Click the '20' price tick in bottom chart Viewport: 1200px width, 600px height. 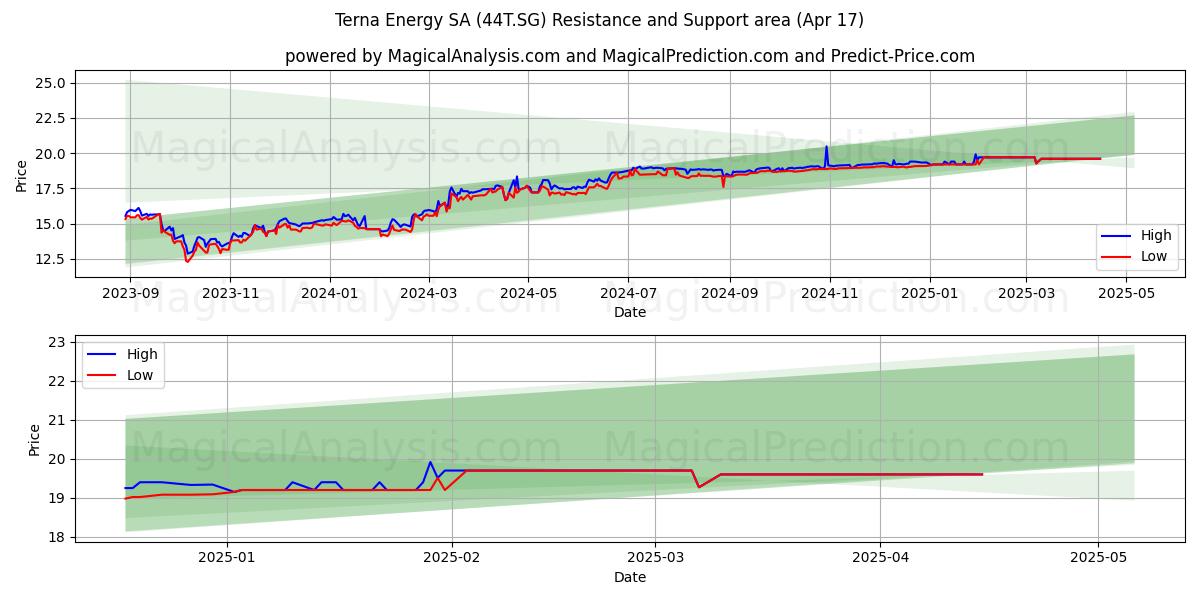(58, 459)
